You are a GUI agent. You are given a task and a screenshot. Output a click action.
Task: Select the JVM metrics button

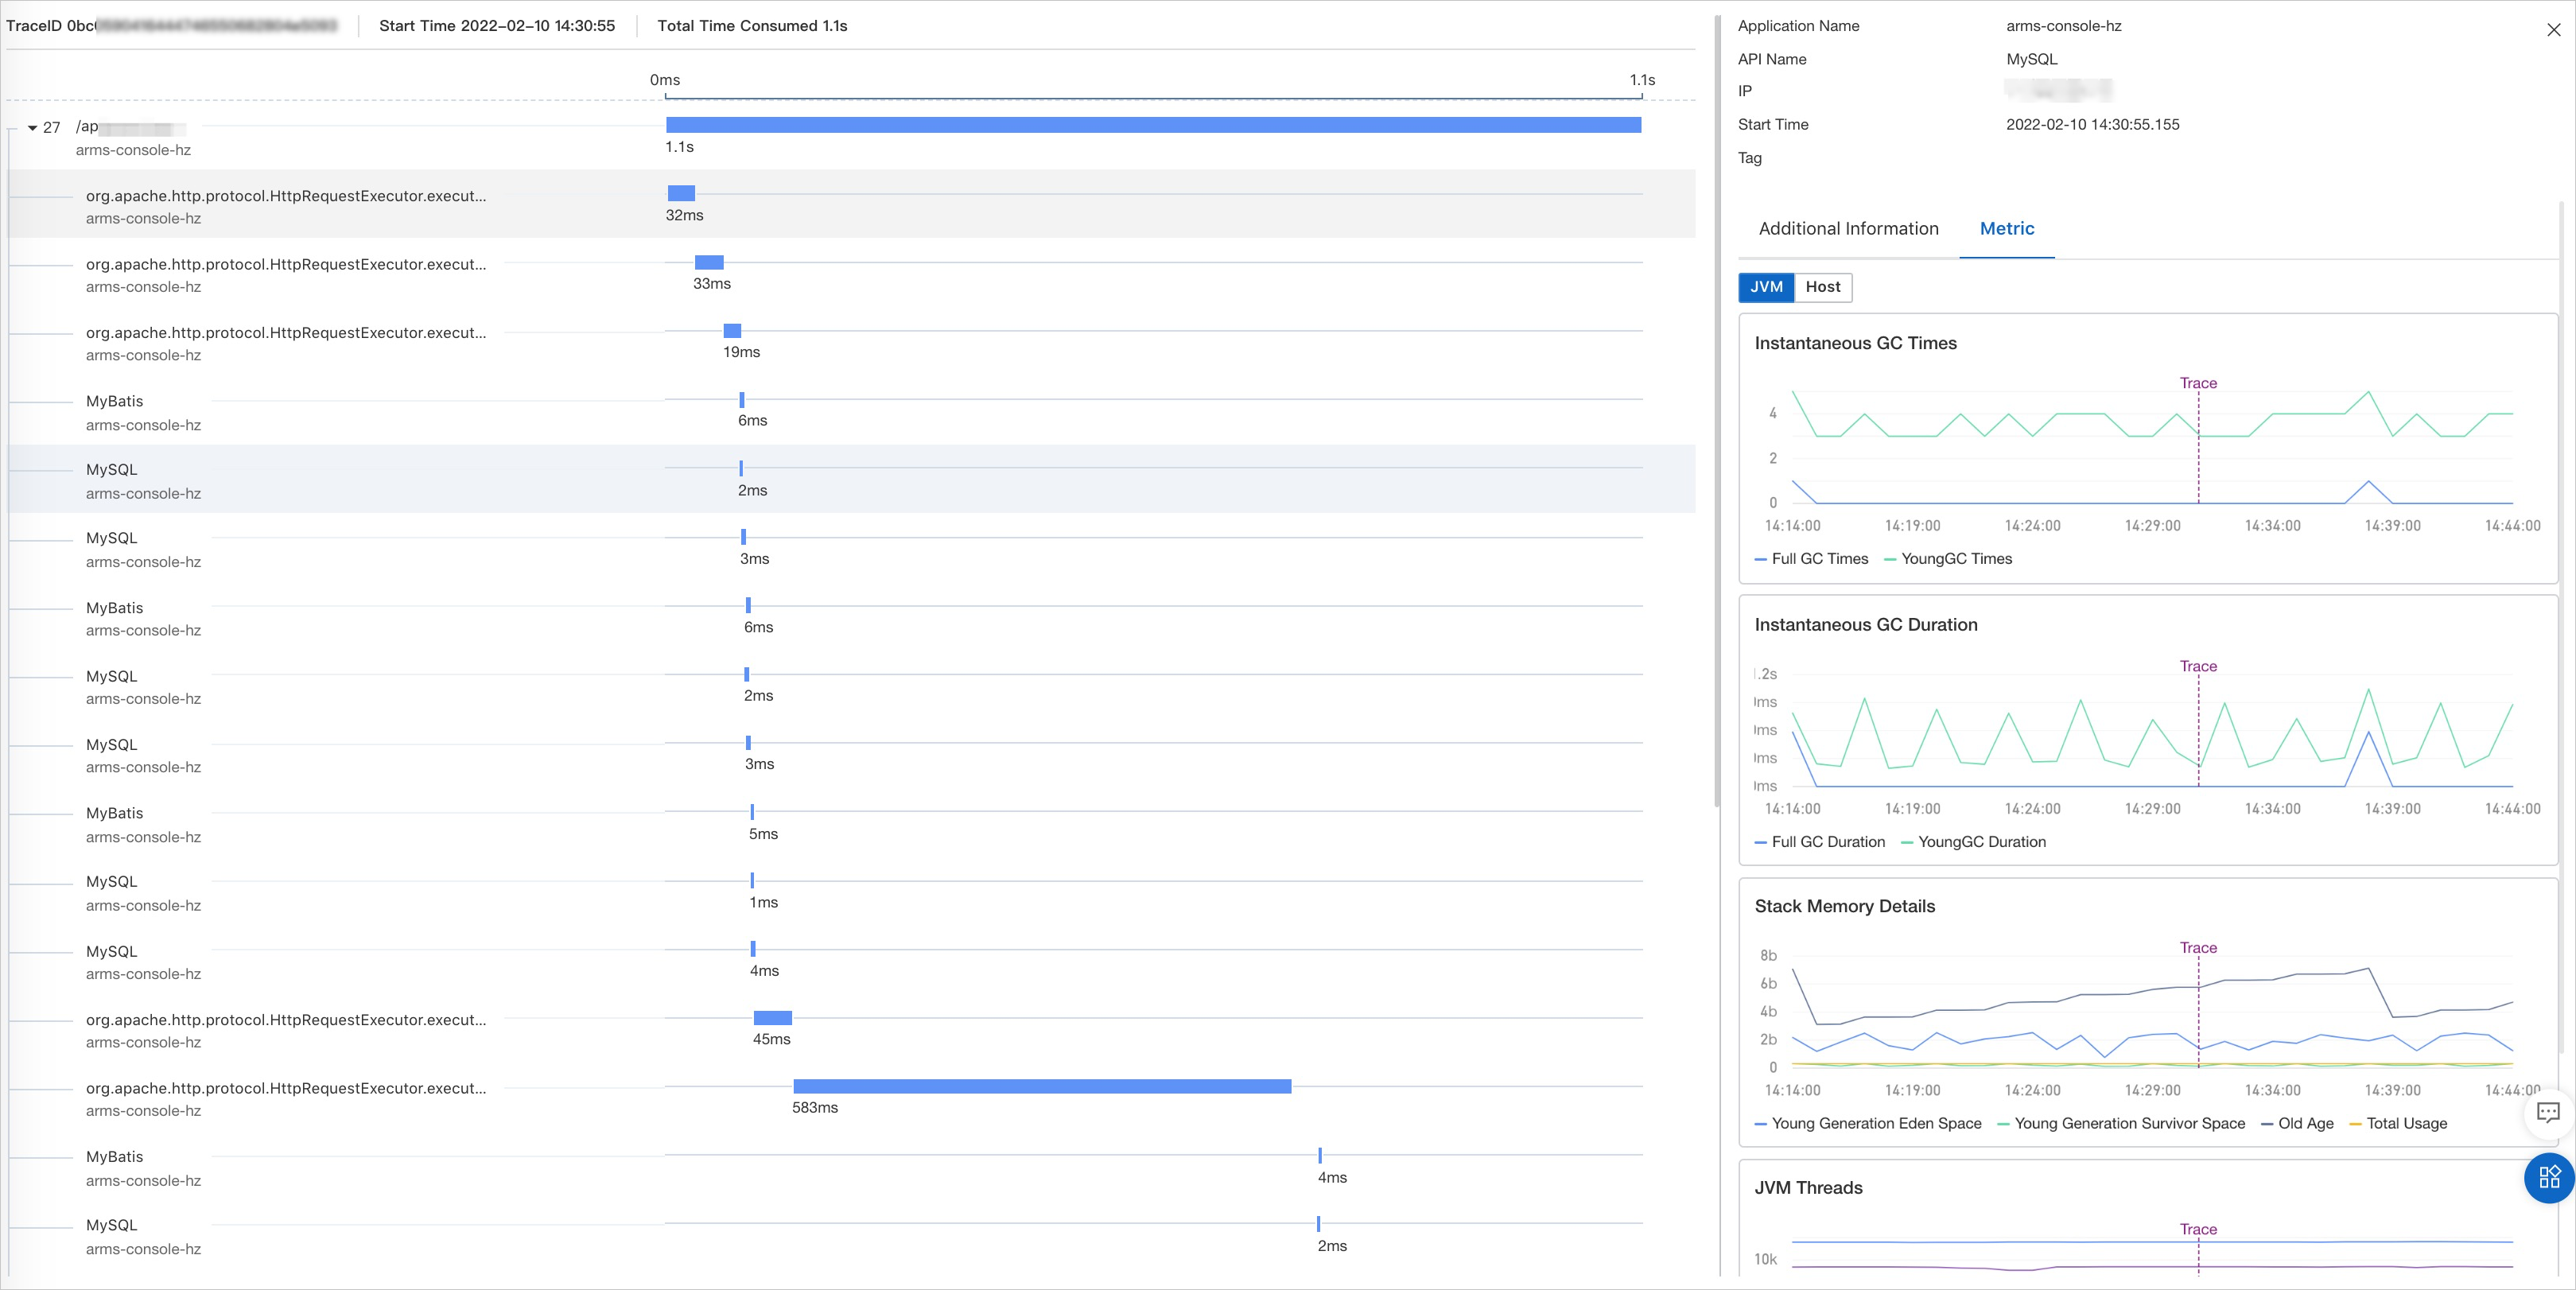(x=1766, y=287)
